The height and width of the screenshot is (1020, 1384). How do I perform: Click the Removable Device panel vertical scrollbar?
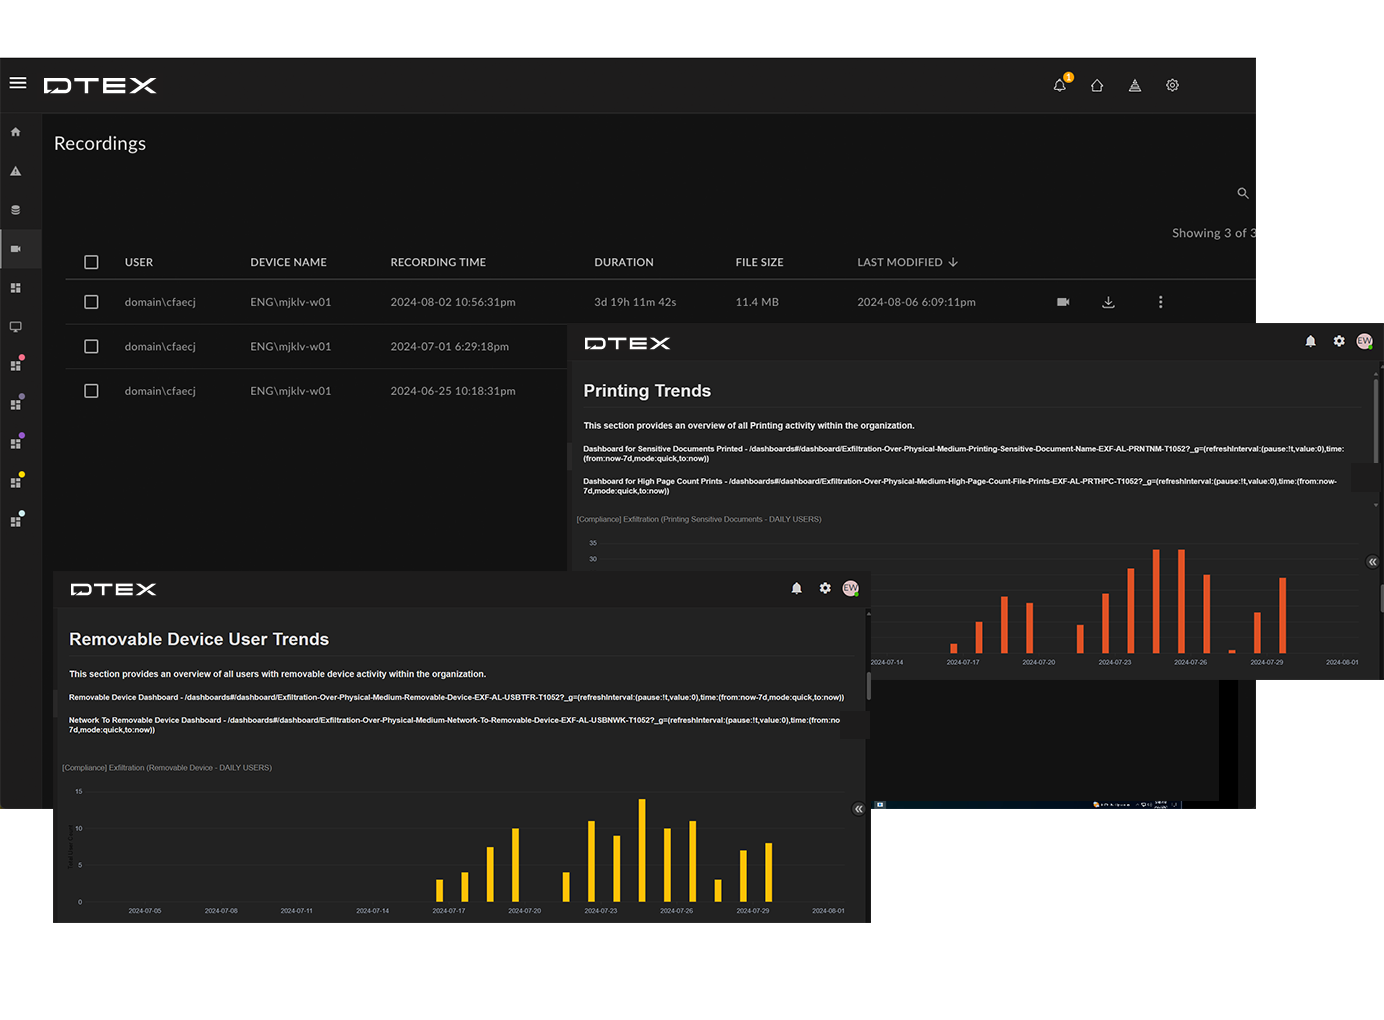pyautogui.click(x=868, y=686)
